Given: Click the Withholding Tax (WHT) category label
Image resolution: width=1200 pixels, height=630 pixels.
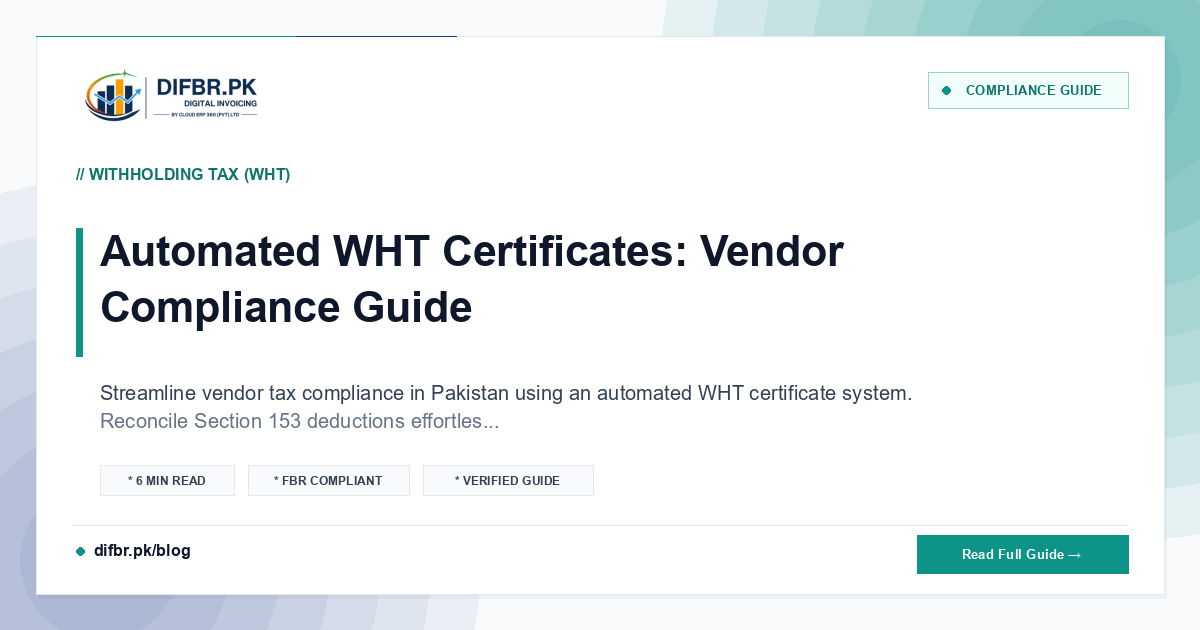Looking at the screenshot, I should tap(183, 174).
